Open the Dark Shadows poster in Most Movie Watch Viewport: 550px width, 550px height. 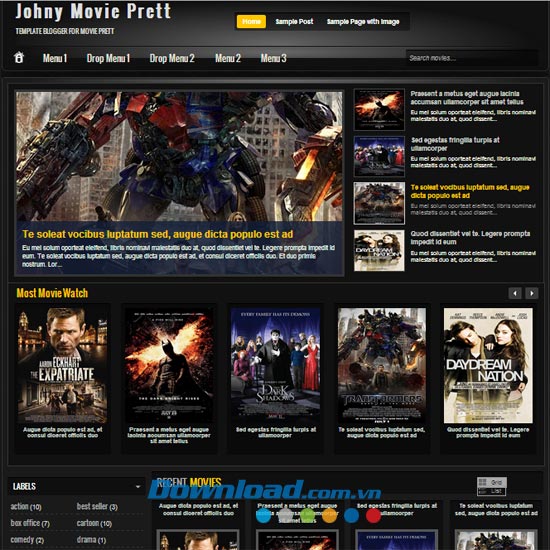tap(275, 365)
